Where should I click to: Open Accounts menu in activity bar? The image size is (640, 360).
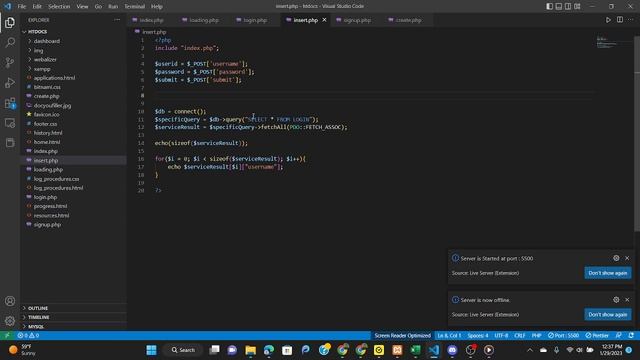(x=10, y=301)
